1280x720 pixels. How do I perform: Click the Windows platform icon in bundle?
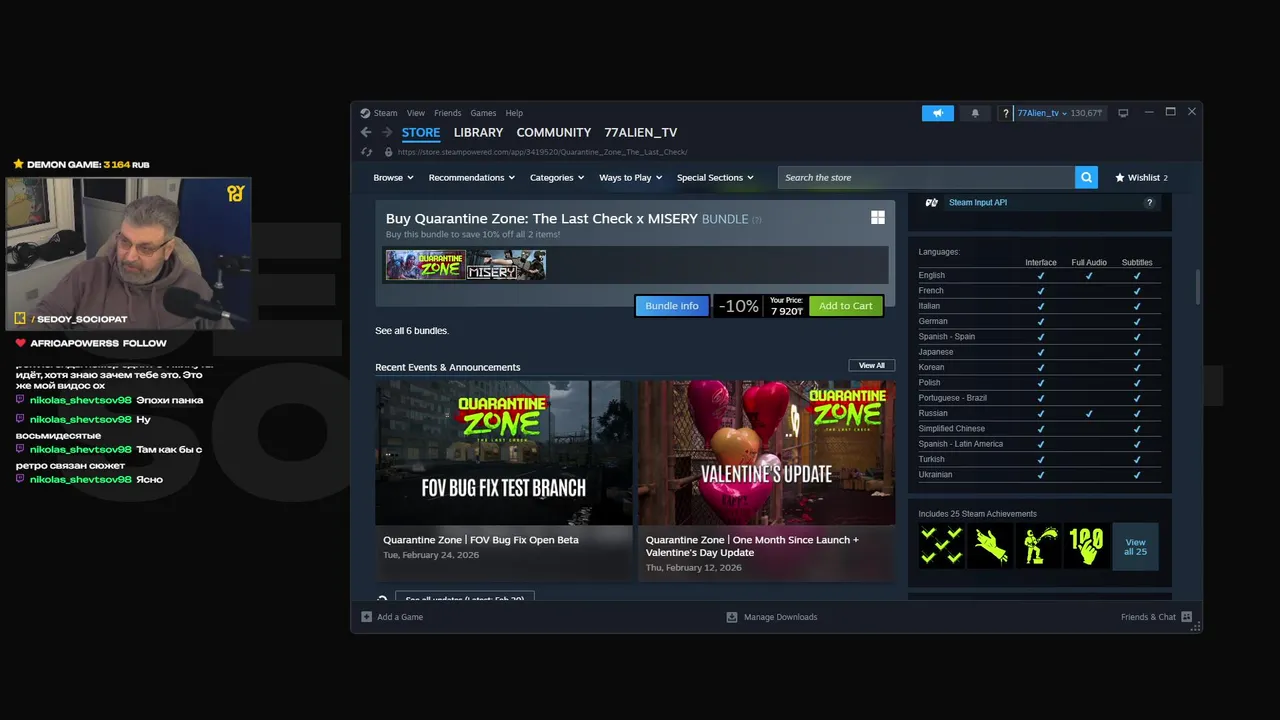pos(878,217)
